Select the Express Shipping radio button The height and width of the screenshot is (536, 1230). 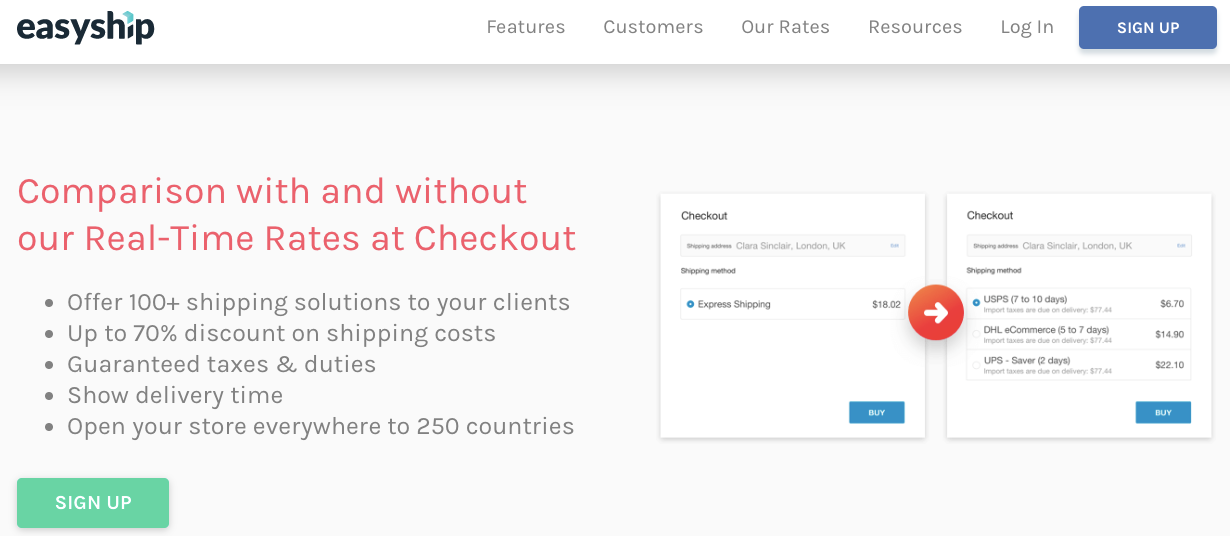690,304
